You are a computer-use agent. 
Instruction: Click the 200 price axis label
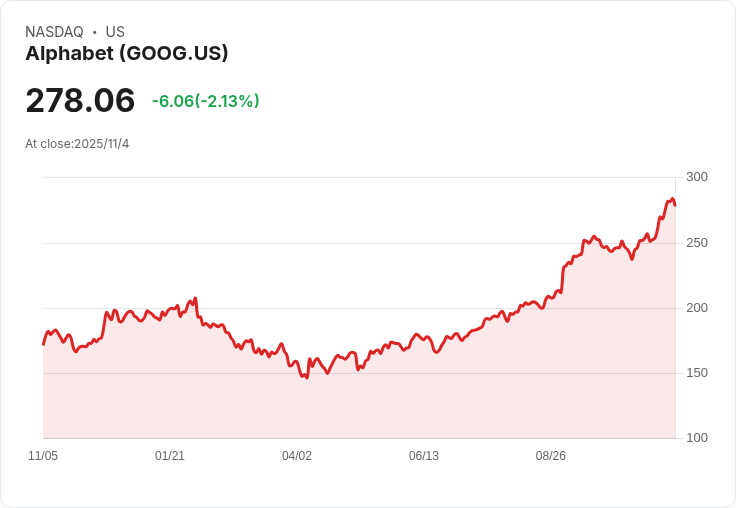click(x=697, y=308)
